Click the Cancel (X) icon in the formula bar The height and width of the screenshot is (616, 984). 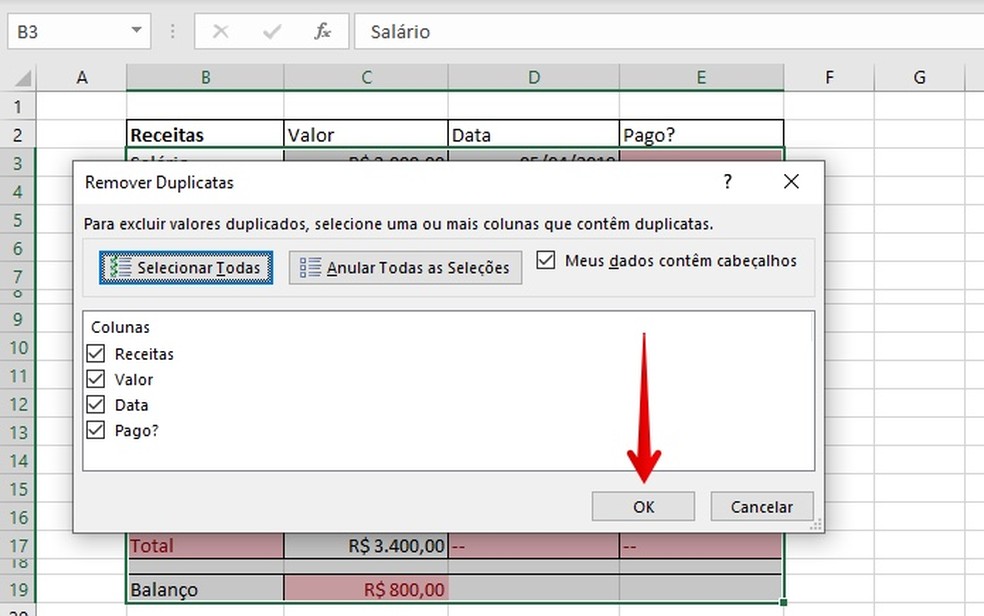(x=222, y=31)
